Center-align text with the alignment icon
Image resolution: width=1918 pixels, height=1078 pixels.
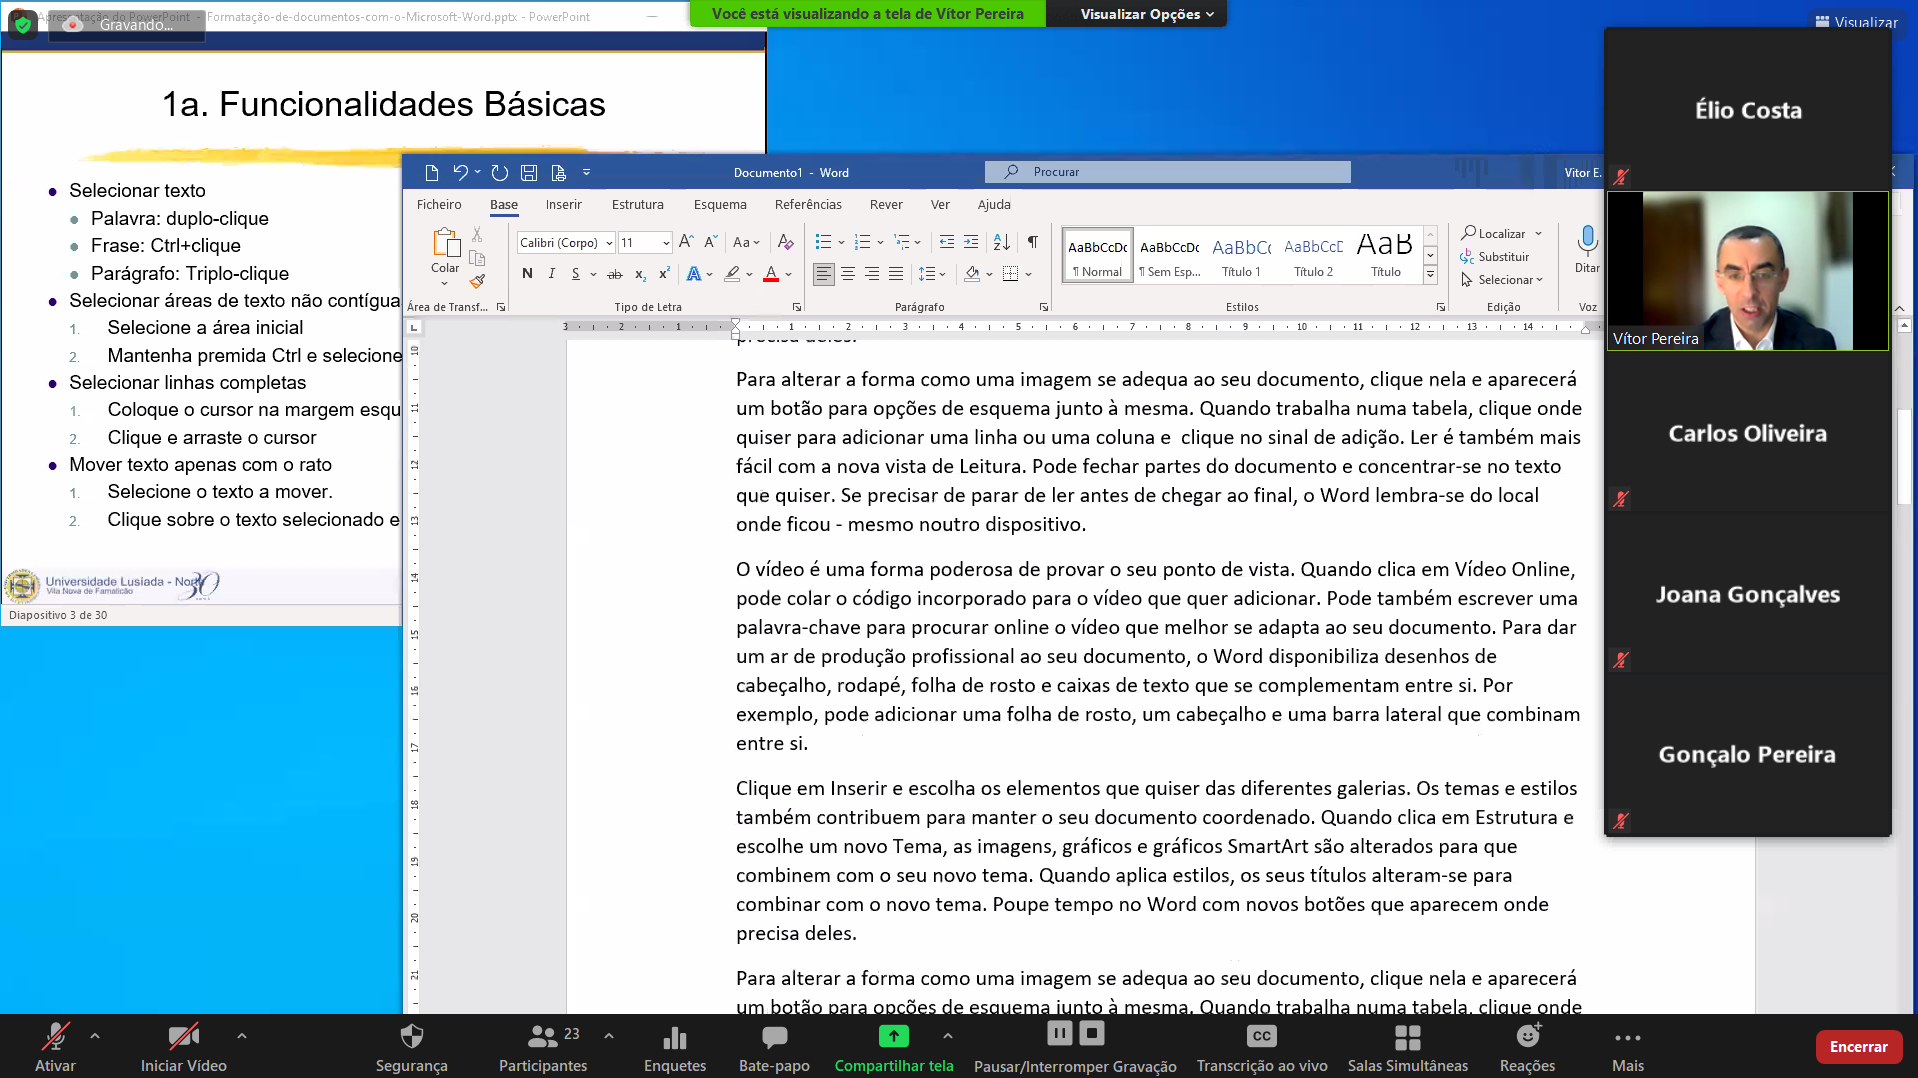(847, 273)
